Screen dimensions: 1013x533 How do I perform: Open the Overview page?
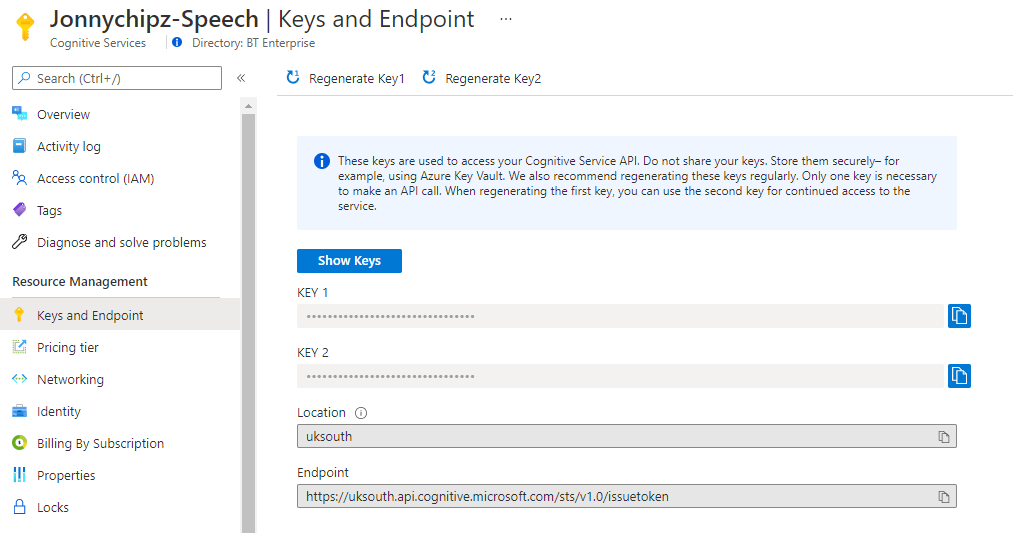[x=63, y=115]
